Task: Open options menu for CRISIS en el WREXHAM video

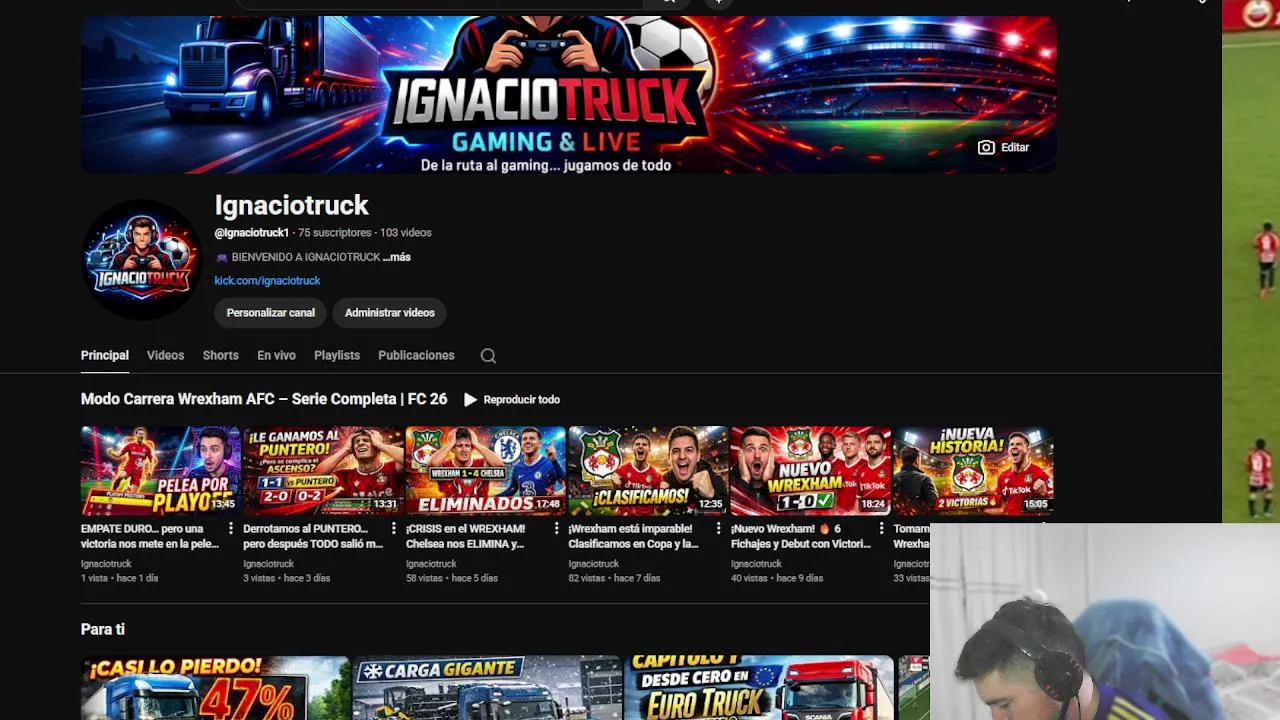Action: (x=556, y=529)
